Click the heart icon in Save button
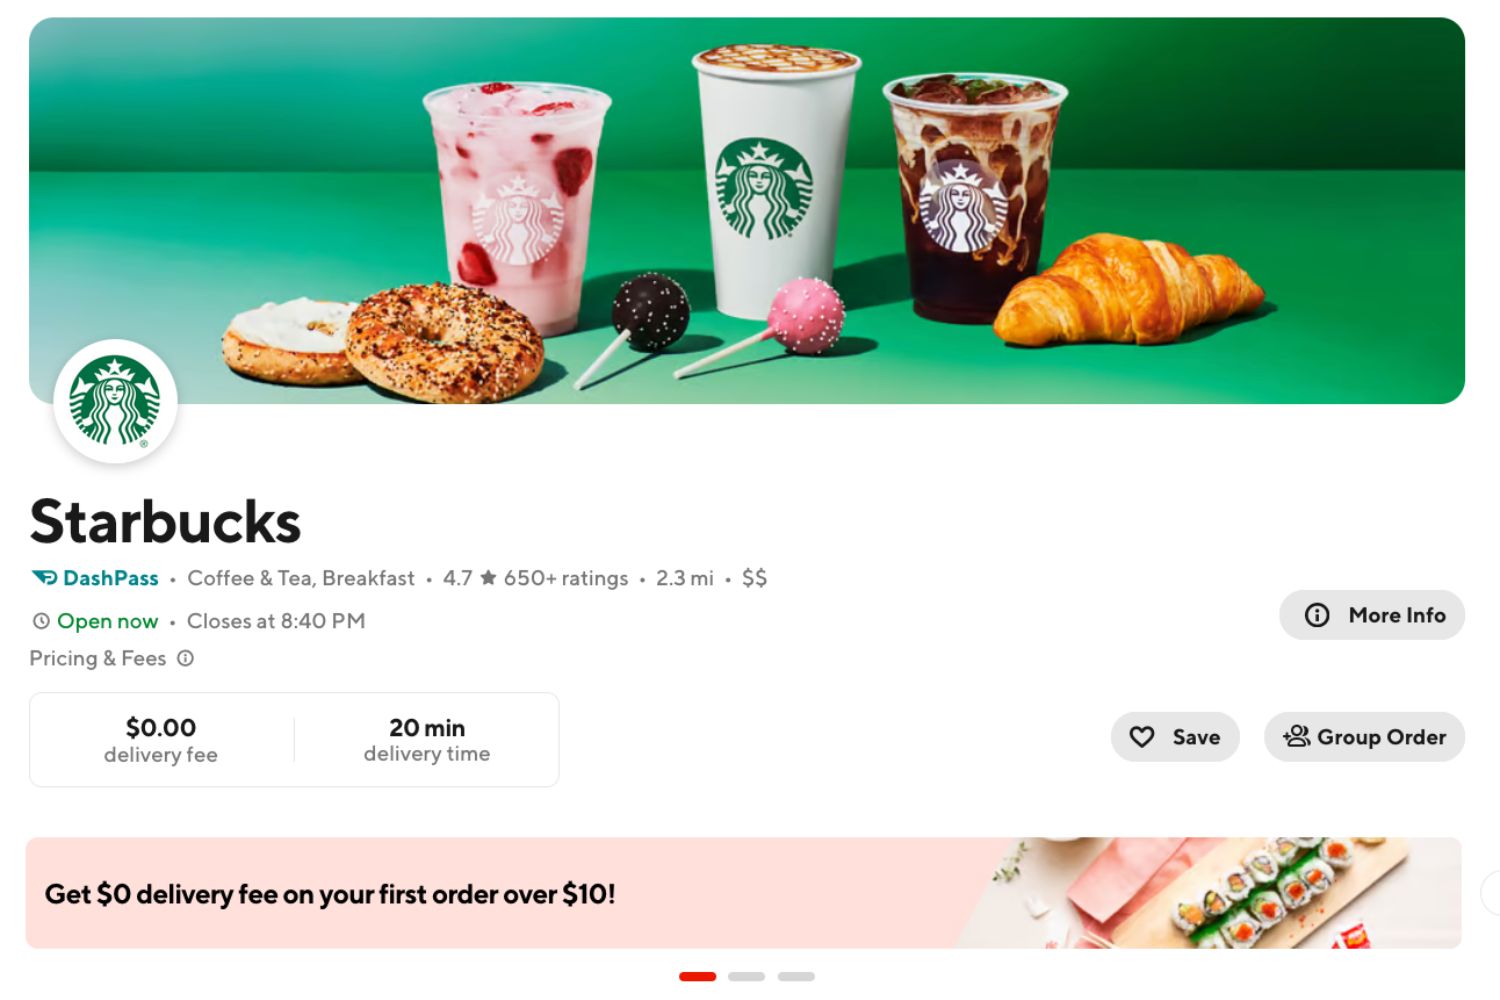Image resolution: width=1500 pixels, height=1000 pixels. (x=1142, y=737)
